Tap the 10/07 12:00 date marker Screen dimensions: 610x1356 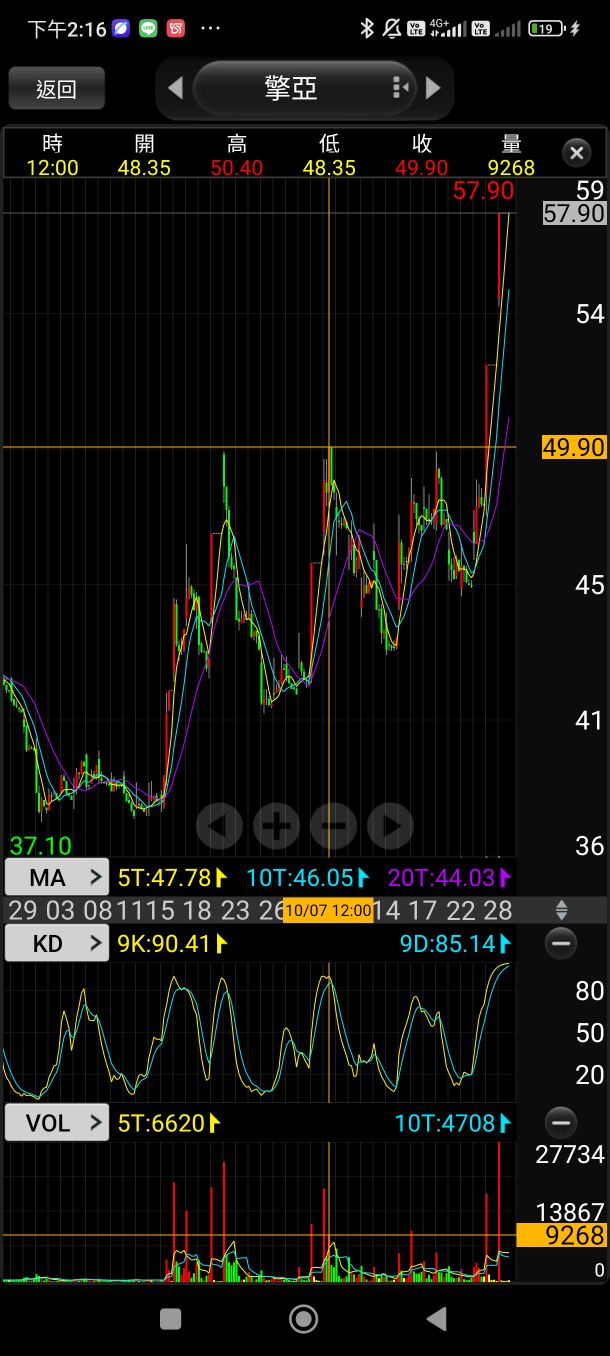tap(329, 910)
